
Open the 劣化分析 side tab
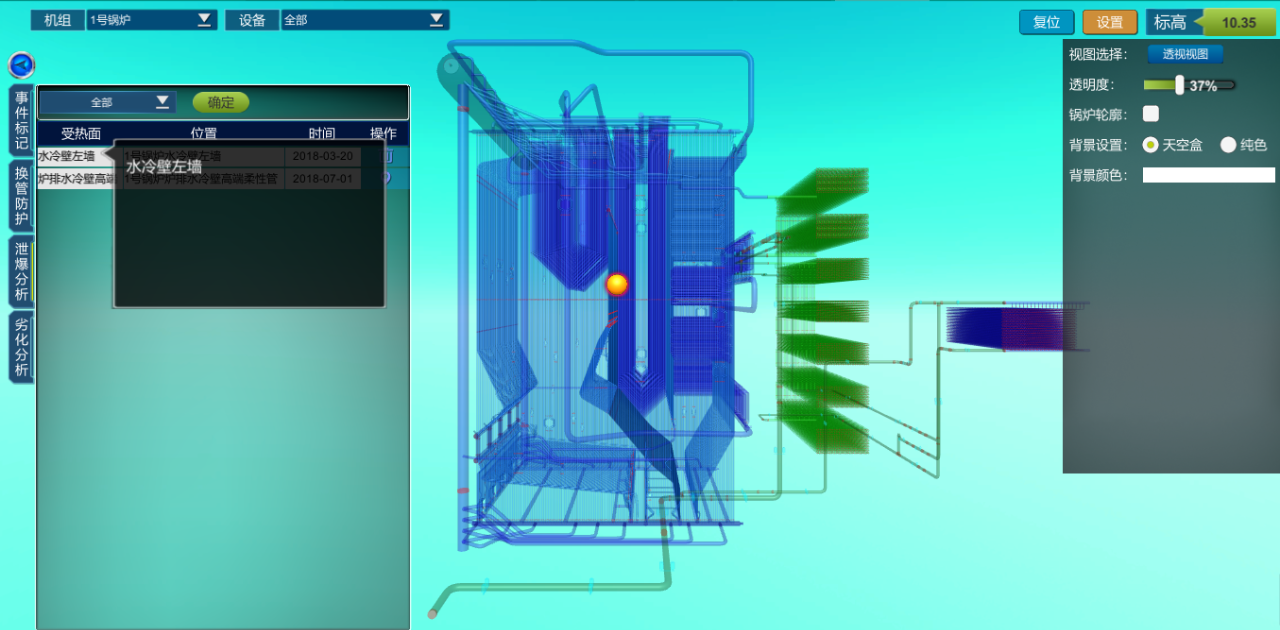pos(21,347)
